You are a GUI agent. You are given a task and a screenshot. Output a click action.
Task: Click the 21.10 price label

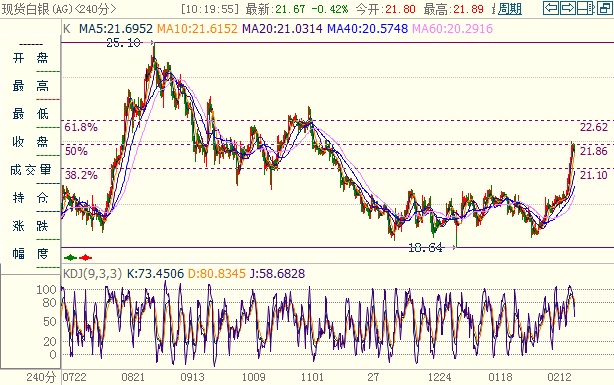click(x=594, y=175)
